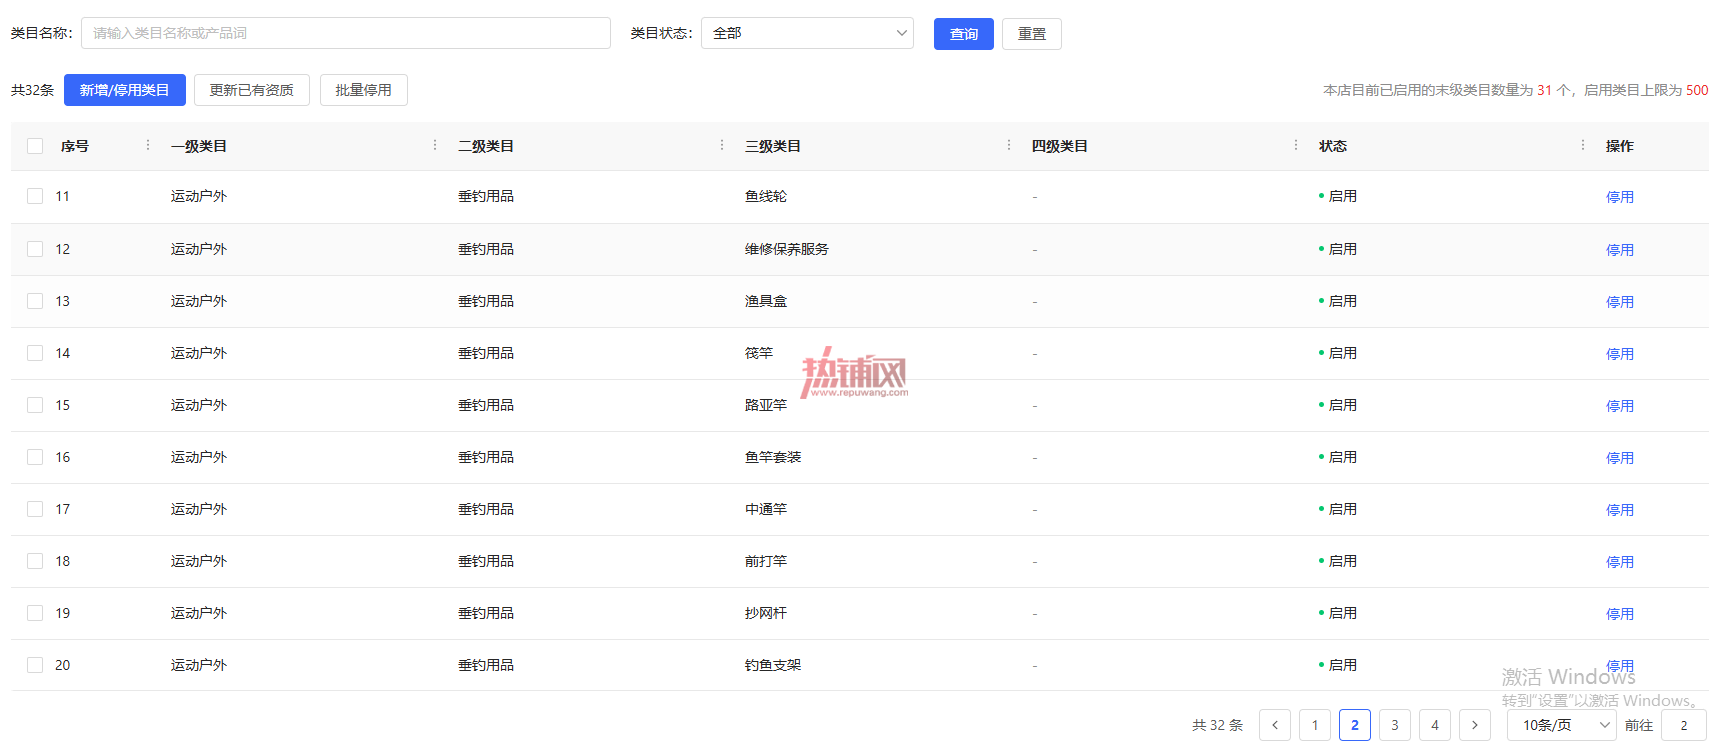
Task: Check the box for row 13 渔具盒
Action: click(x=35, y=301)
